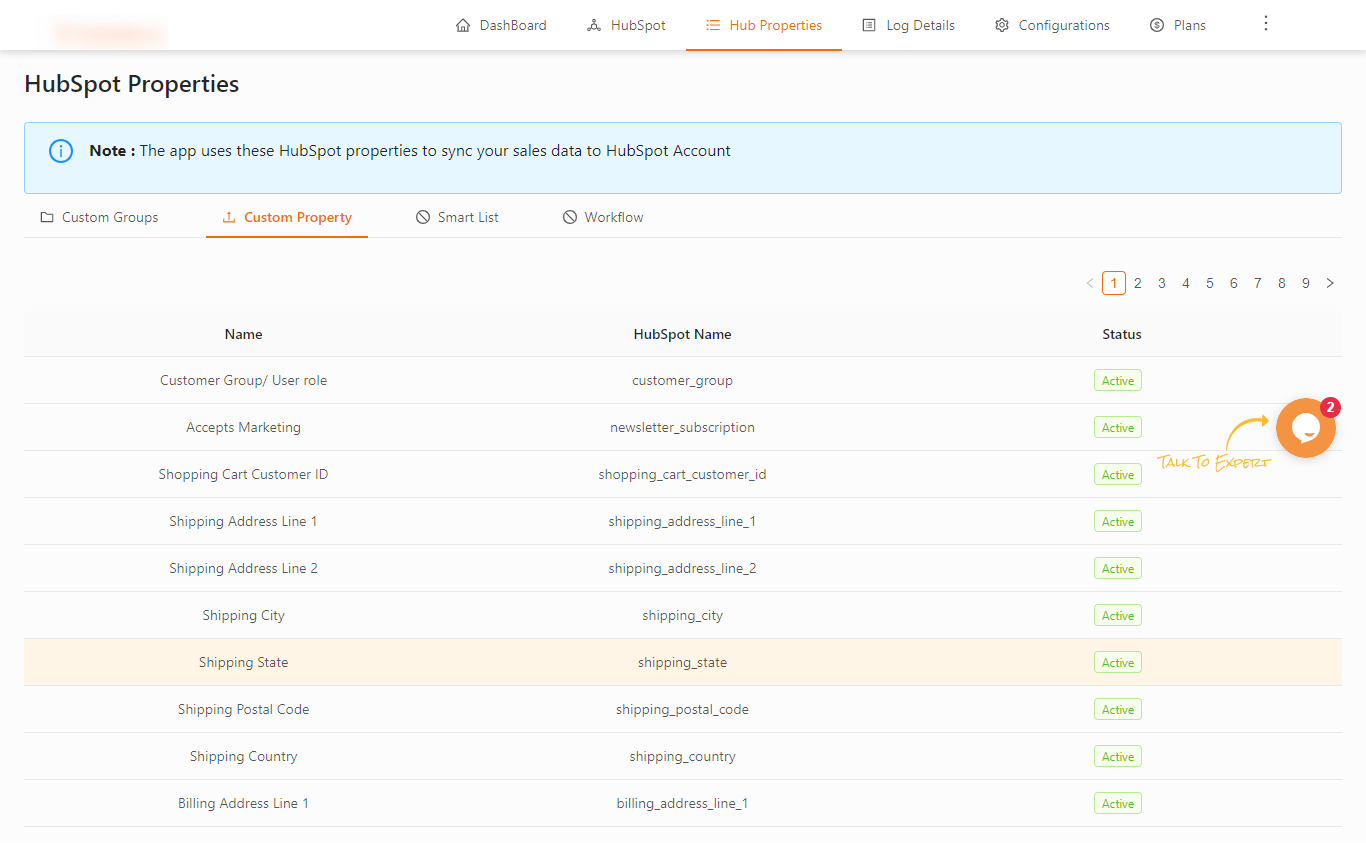Select page 1 in pagination
Screen dimensions: 1366x843
pos(1114,283)
